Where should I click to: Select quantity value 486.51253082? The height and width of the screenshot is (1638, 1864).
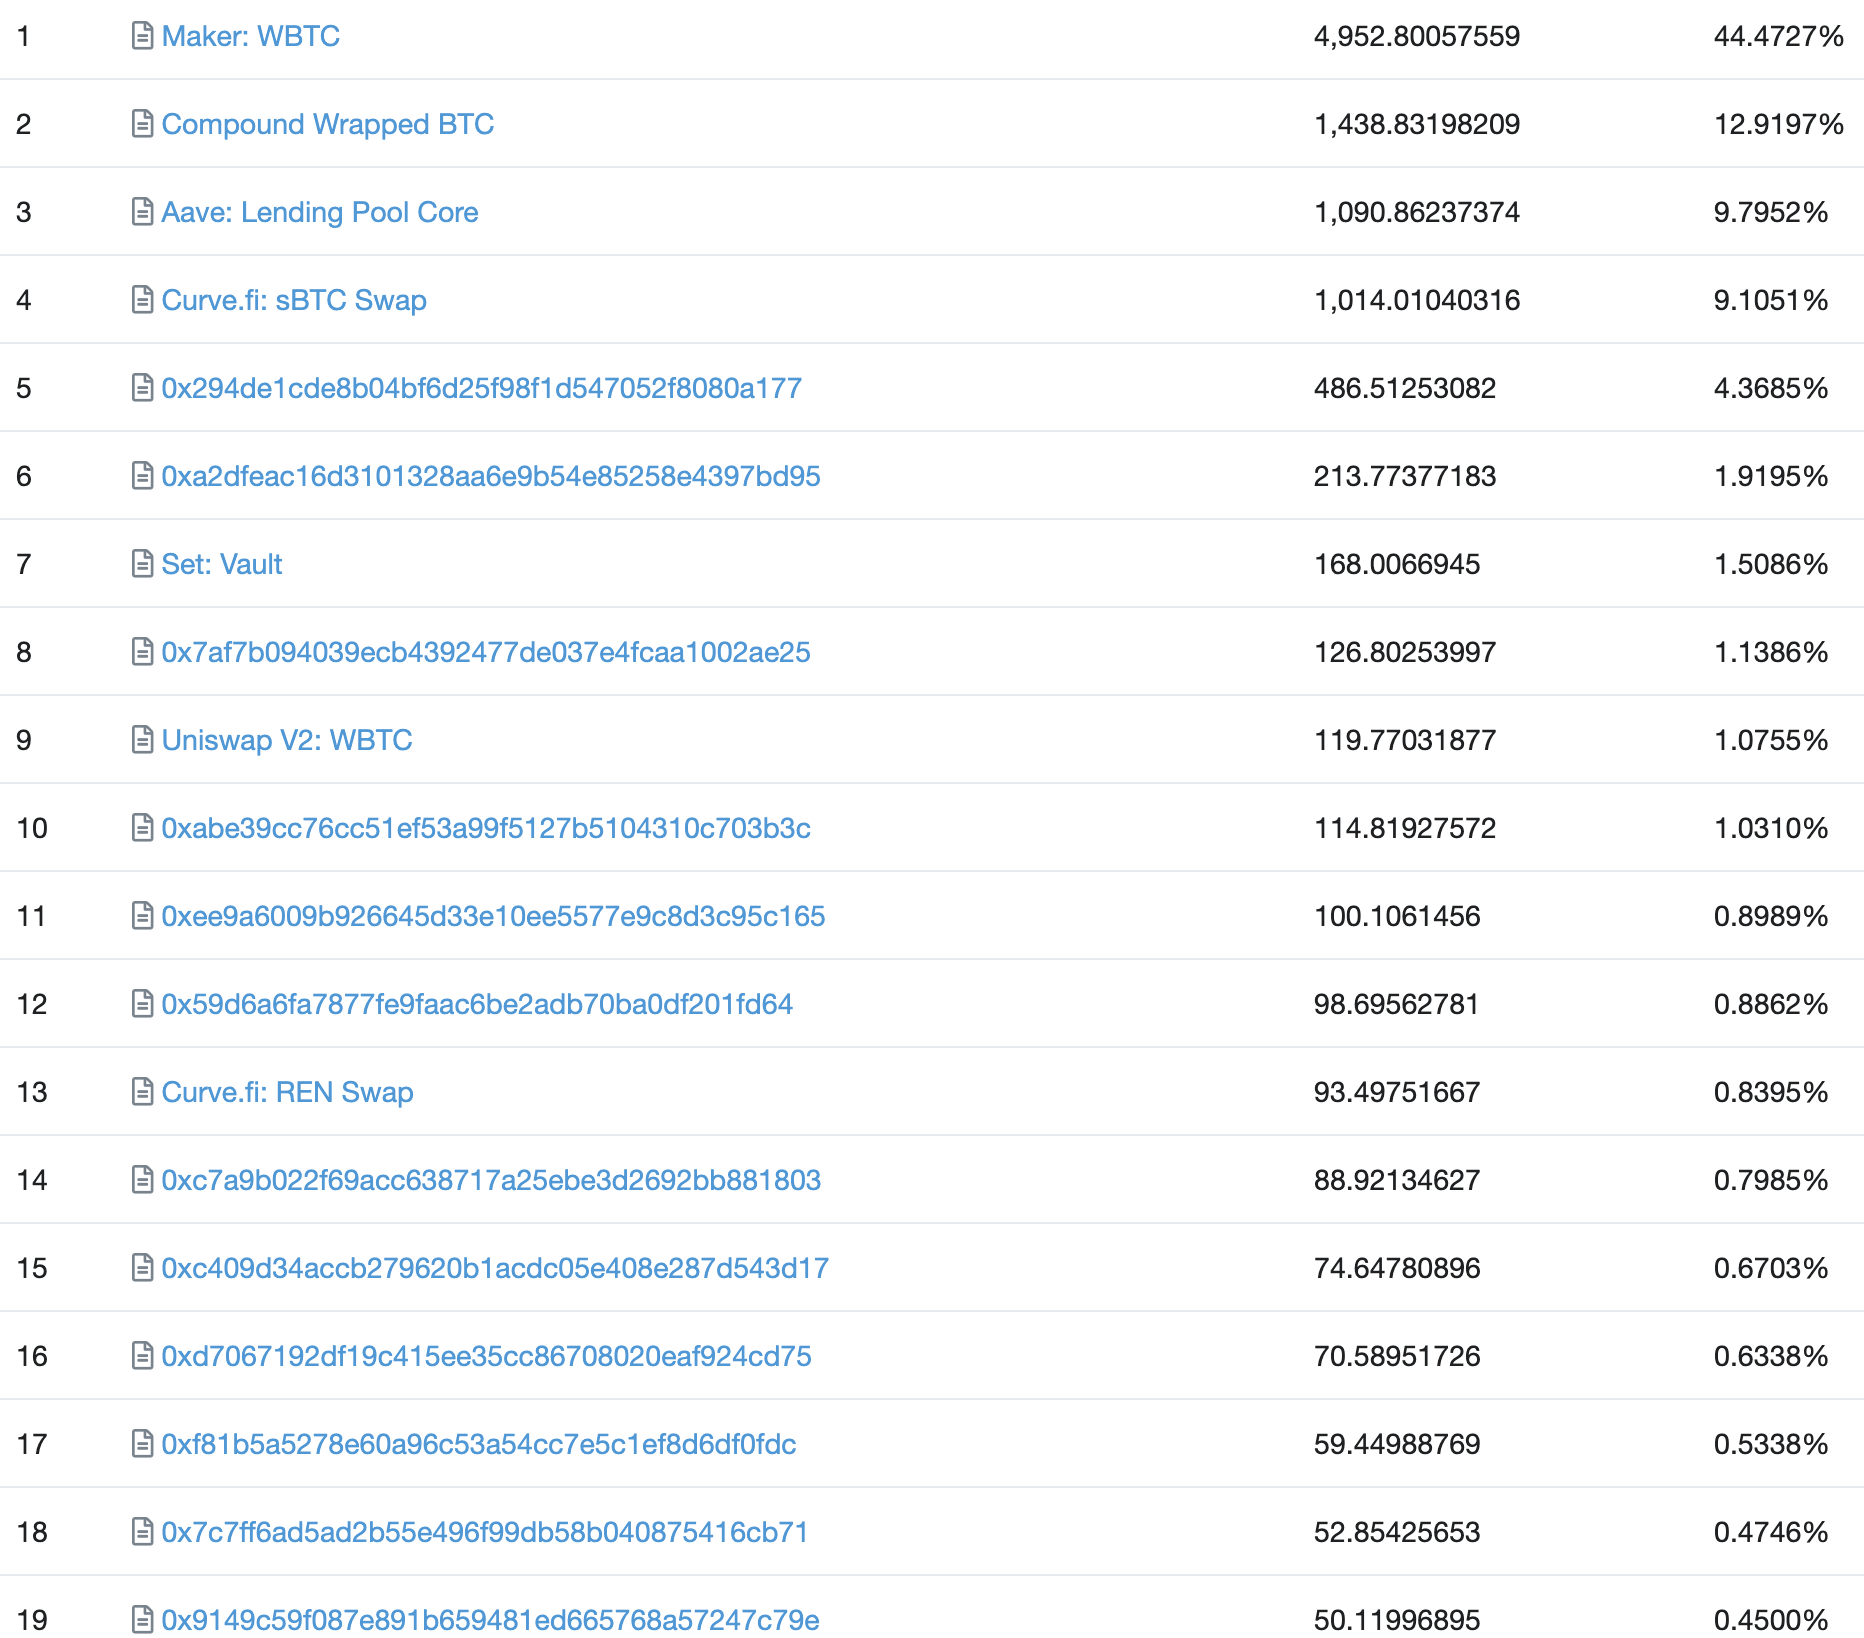[x=1405, y=389]
